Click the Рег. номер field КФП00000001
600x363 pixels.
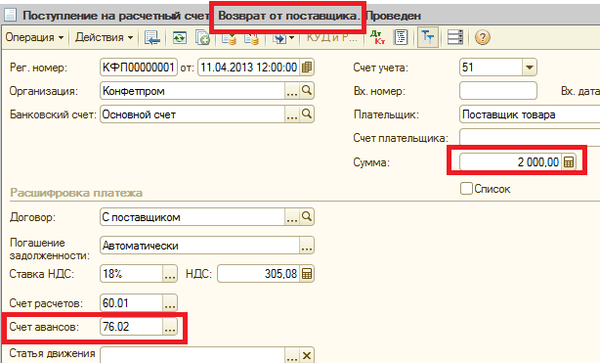click(139, 68)
